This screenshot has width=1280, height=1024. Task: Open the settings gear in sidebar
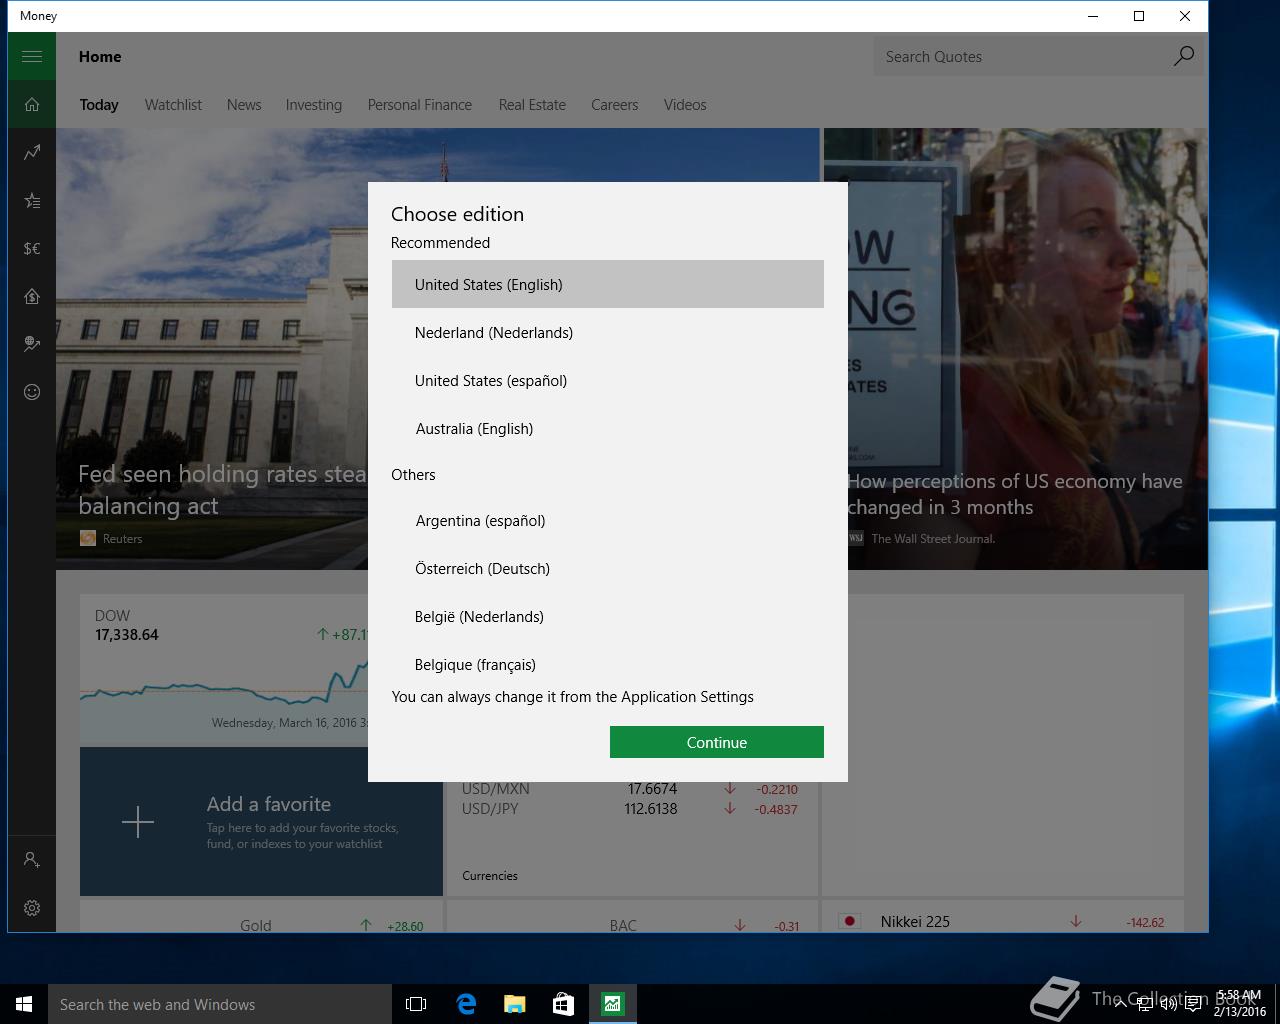click(x=32, y=908)
